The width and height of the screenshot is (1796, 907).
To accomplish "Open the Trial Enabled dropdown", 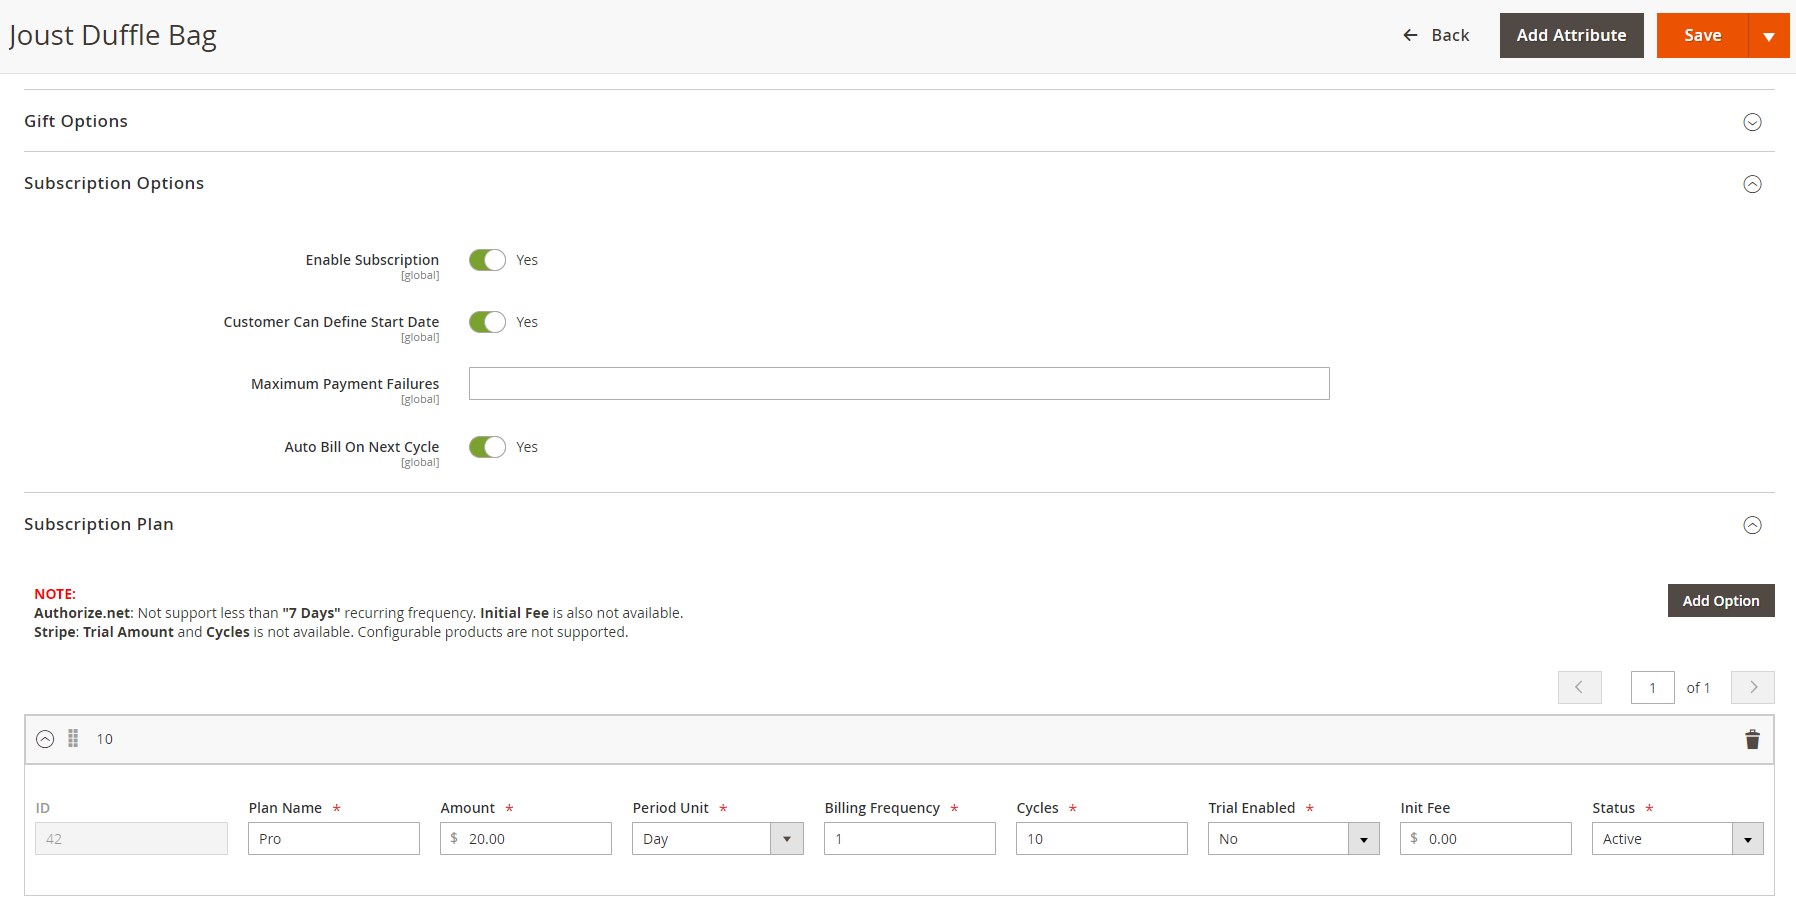I will click(x=1293, y=839).
